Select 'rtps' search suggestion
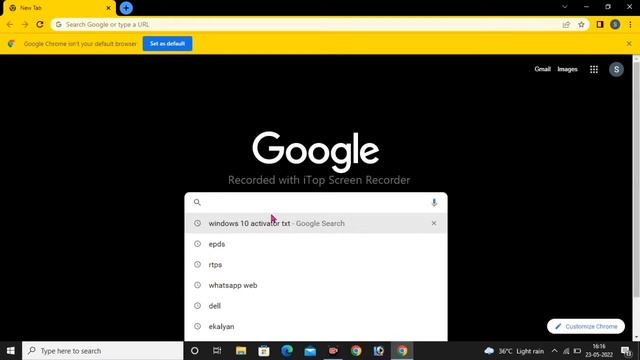 coord(316,264)
